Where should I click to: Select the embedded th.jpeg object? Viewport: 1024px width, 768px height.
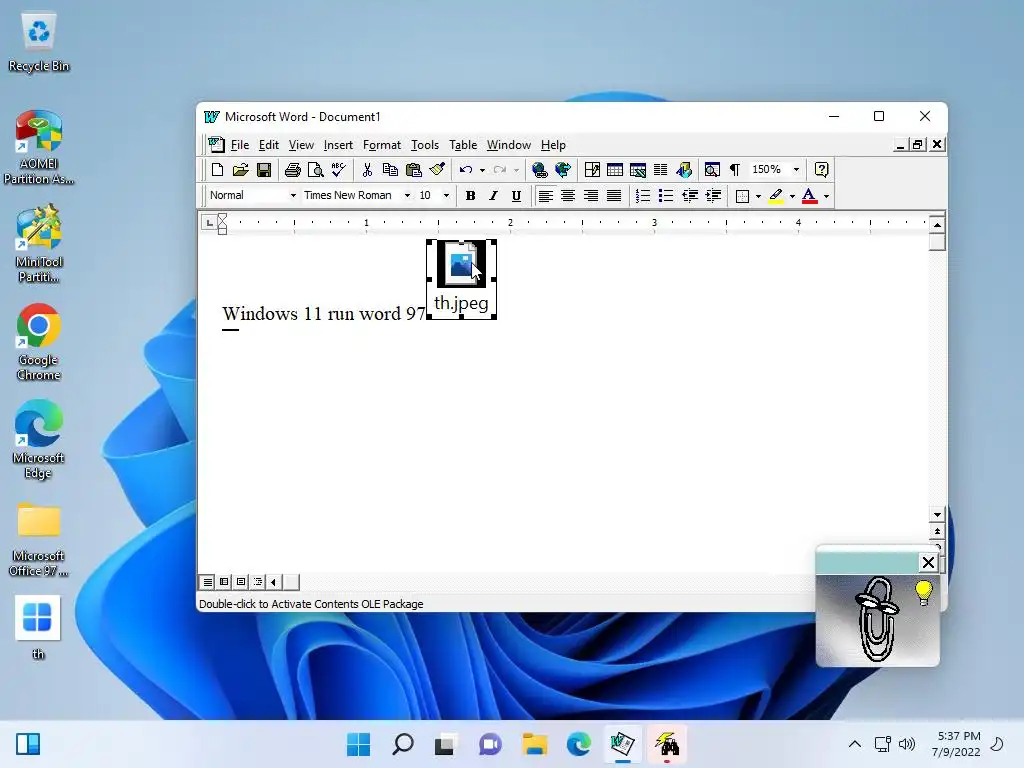click(461, 280)
